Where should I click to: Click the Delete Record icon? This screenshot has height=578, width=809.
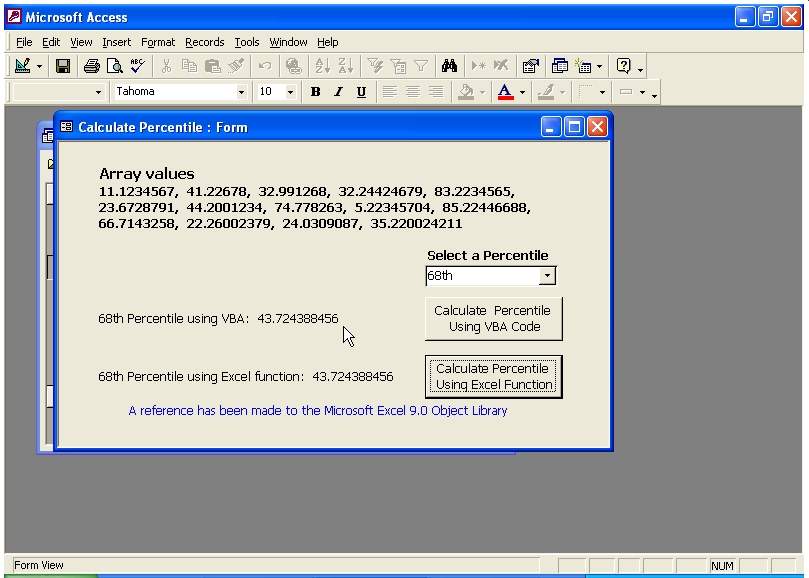coord(501,66)
